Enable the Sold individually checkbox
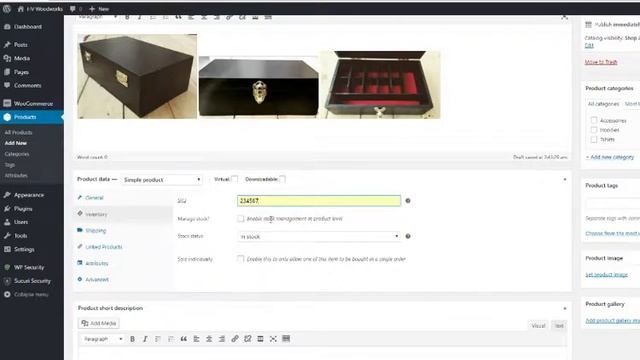Image resolution: width=640 pixels, height=360 pixels. tap(240, 259)
